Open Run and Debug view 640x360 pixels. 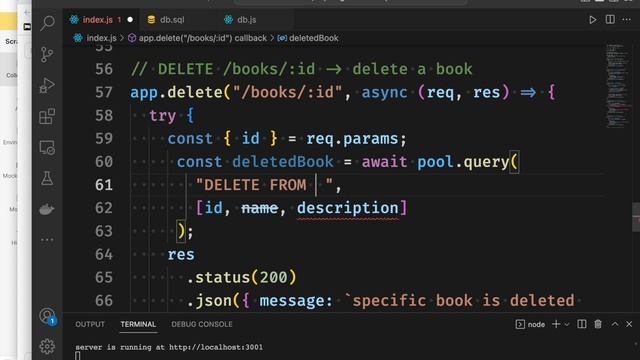click(47, 85)
